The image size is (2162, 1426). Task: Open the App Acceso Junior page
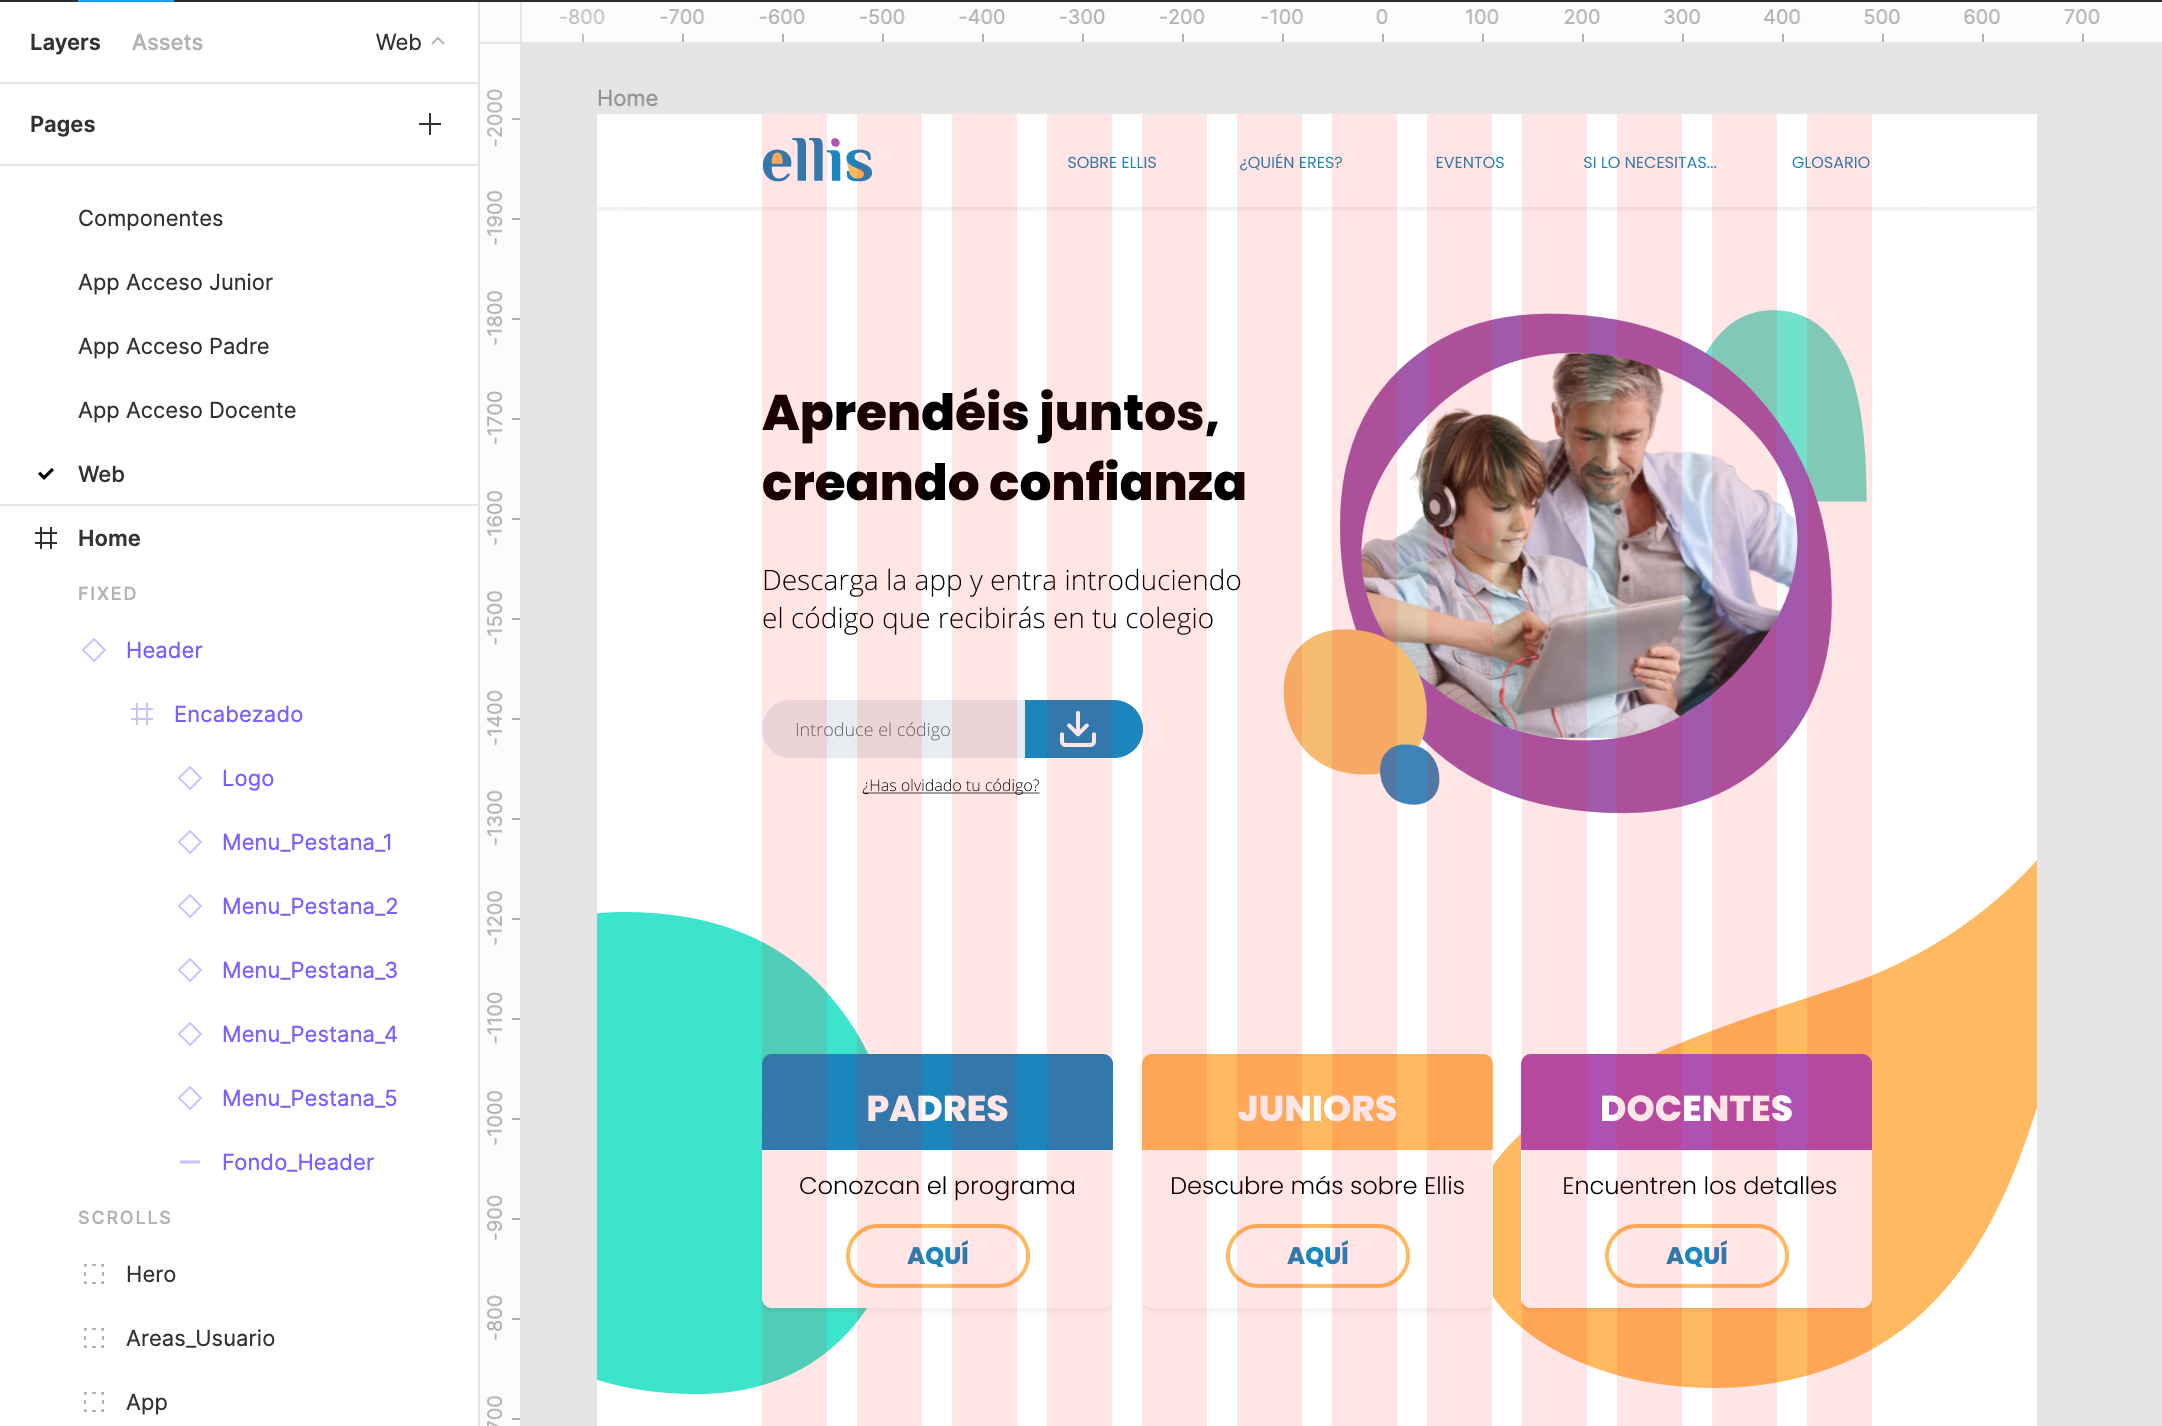click(x=175, y=282)
